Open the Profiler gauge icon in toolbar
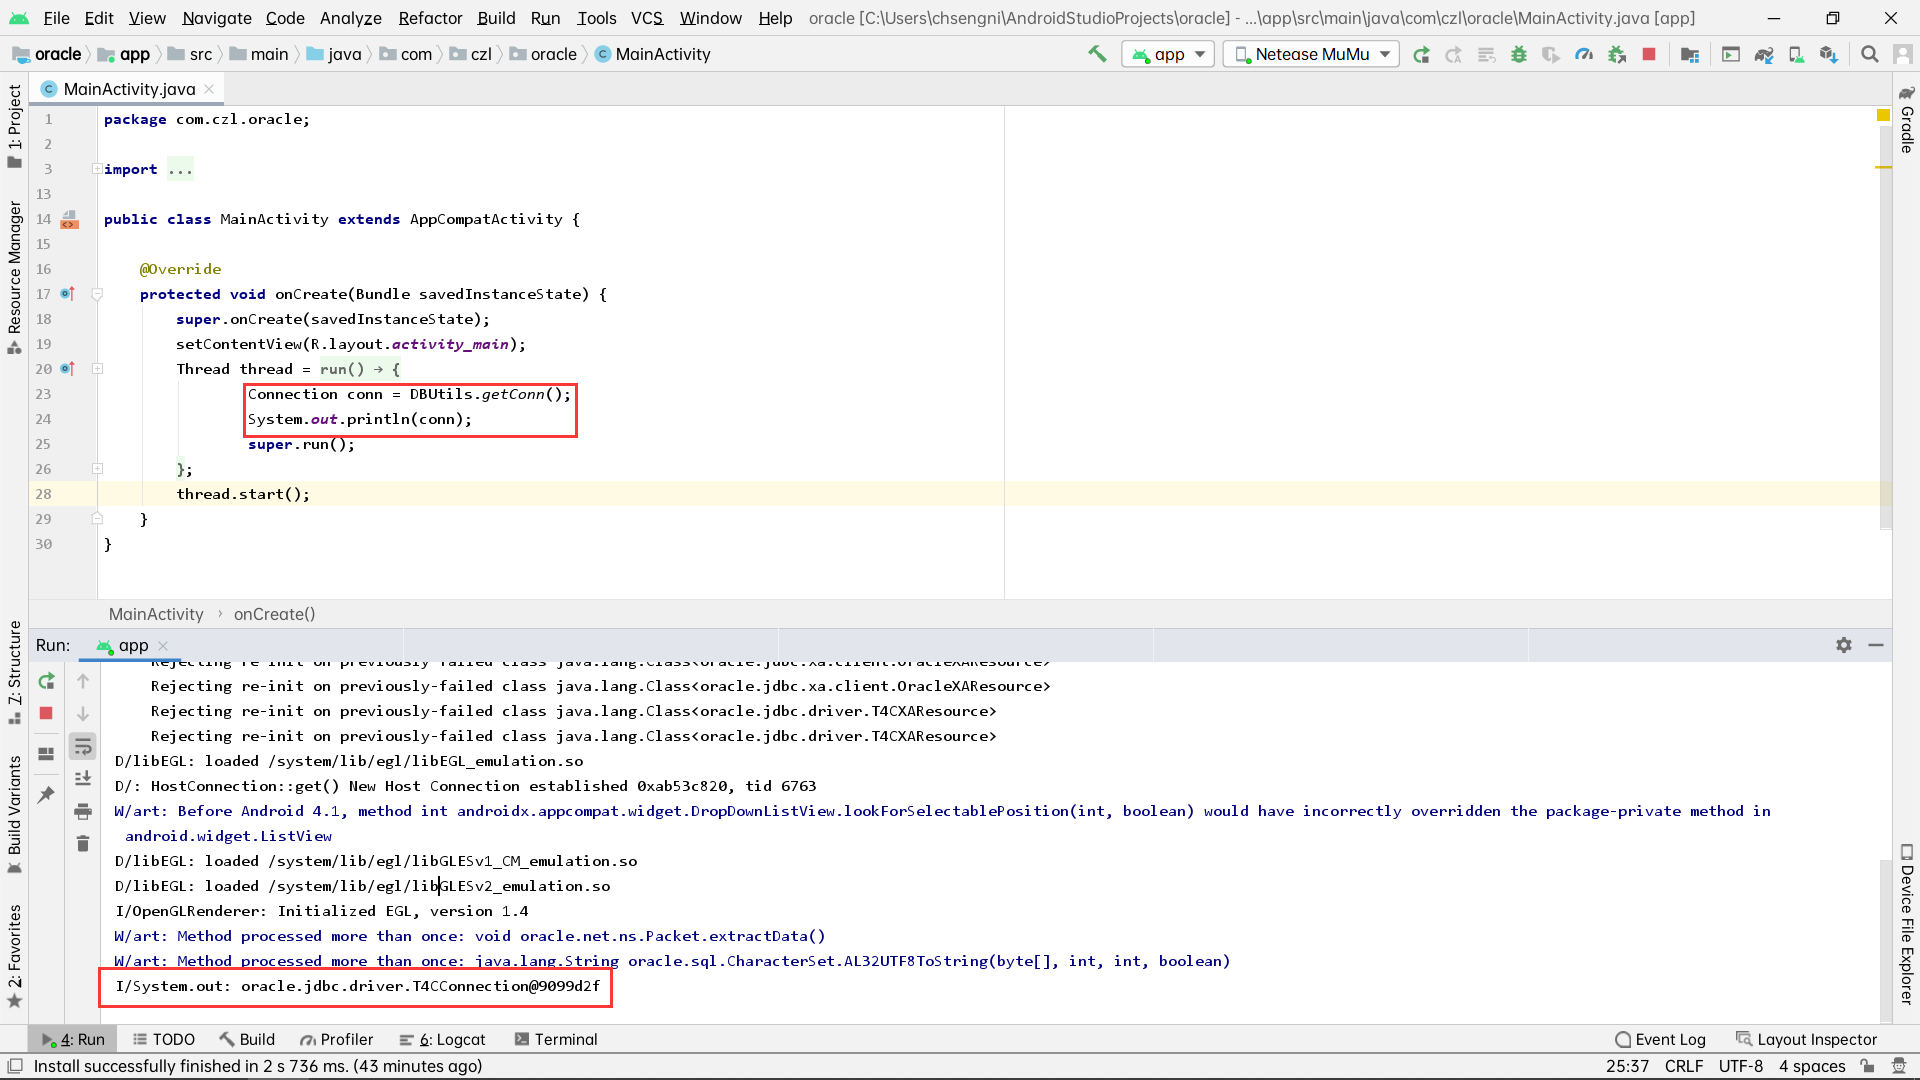 pyautogui.click(x=1584, y=54)
